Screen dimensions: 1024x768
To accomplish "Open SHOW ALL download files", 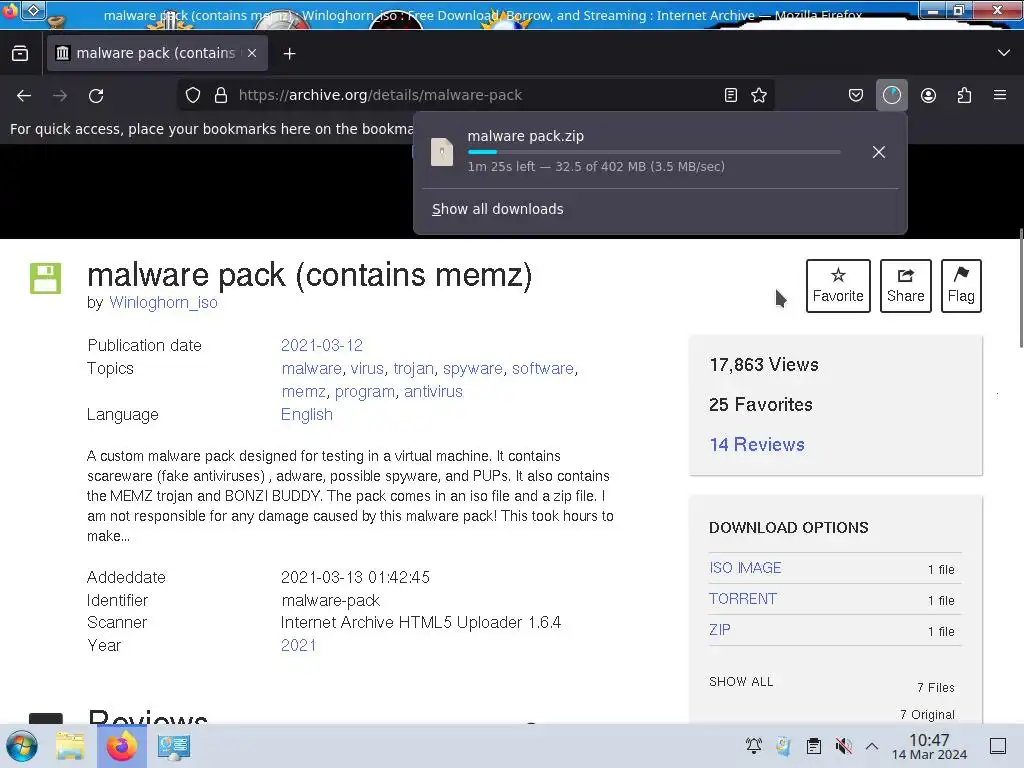I will 741,682.
